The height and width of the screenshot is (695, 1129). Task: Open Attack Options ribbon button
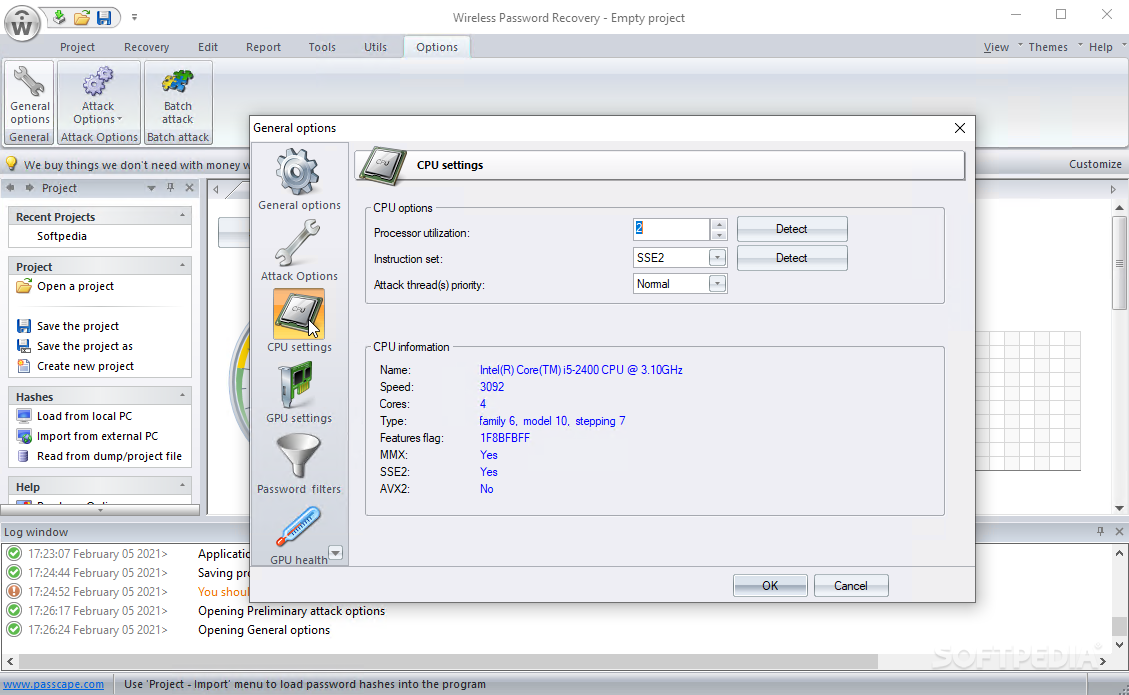99,96
